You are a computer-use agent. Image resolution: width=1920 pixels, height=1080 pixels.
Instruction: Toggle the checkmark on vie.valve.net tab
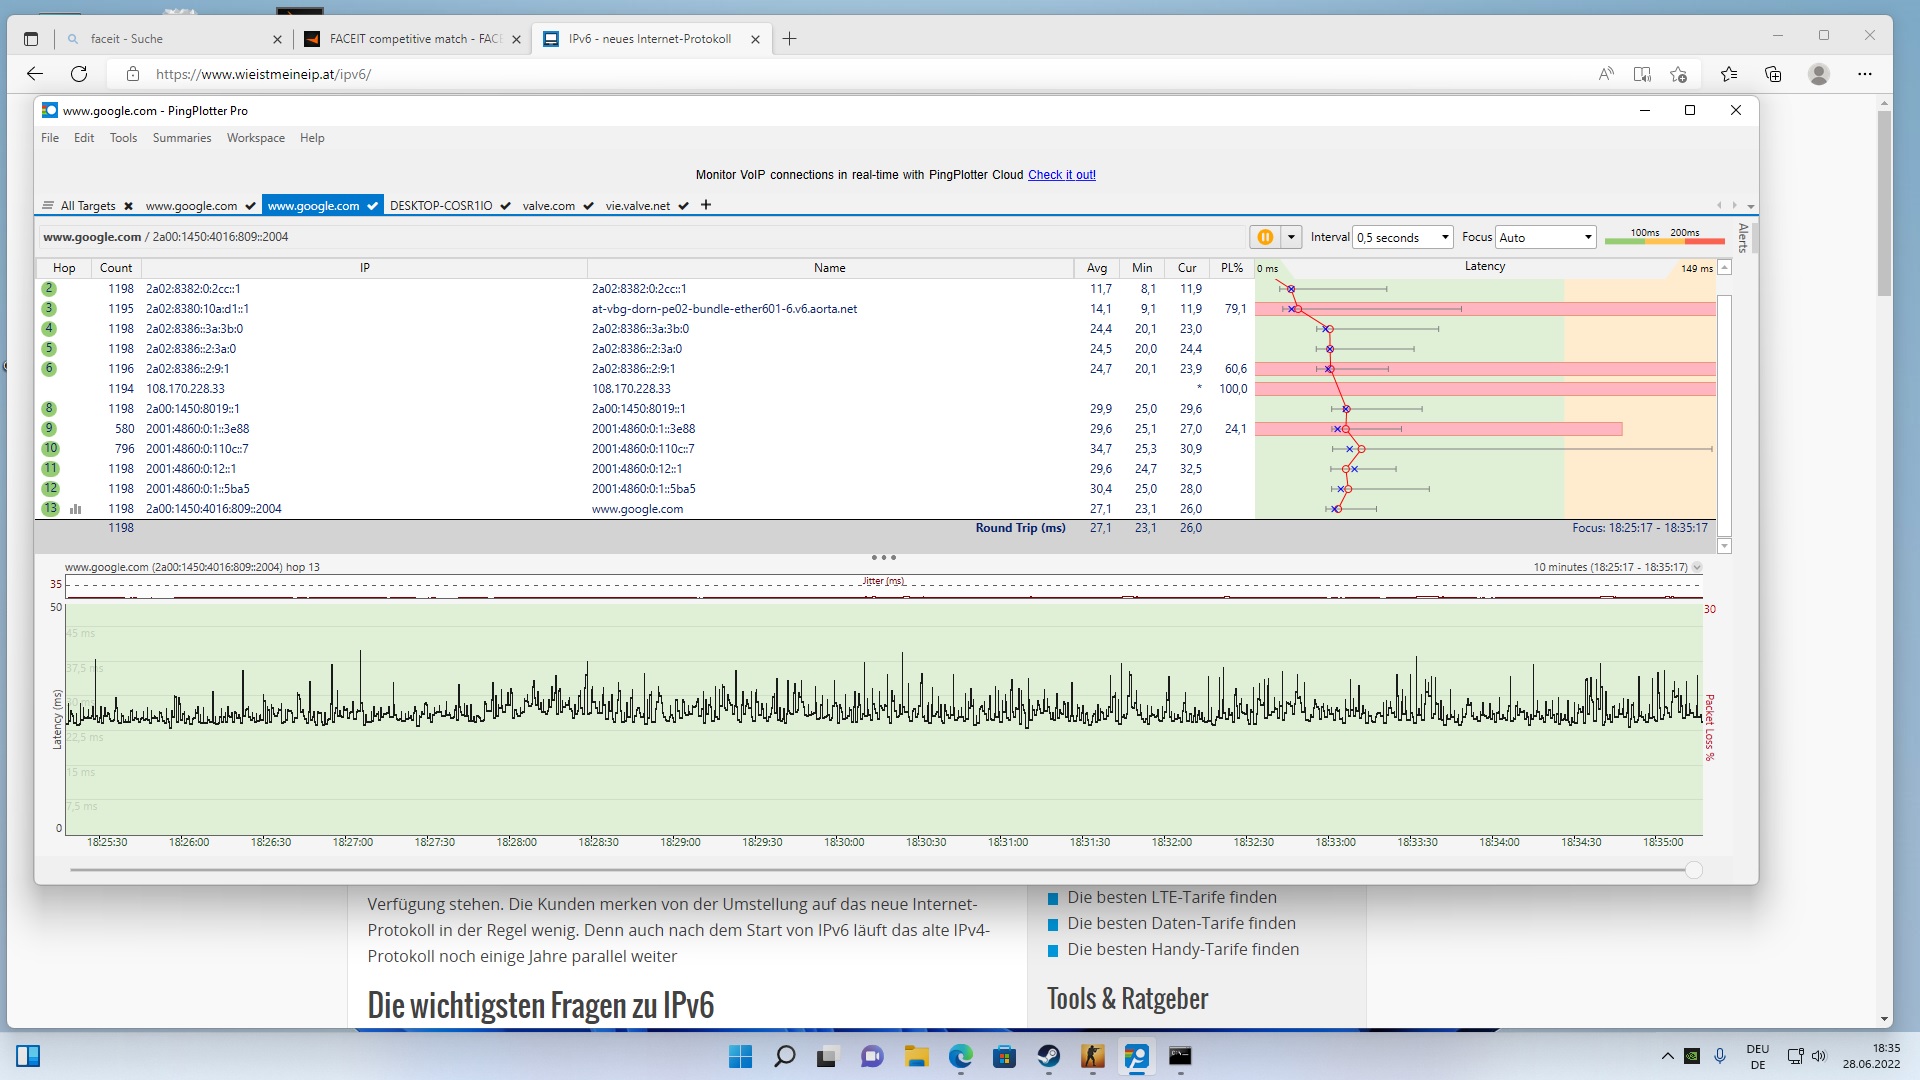pyautogui.click(x=683, y=206)
